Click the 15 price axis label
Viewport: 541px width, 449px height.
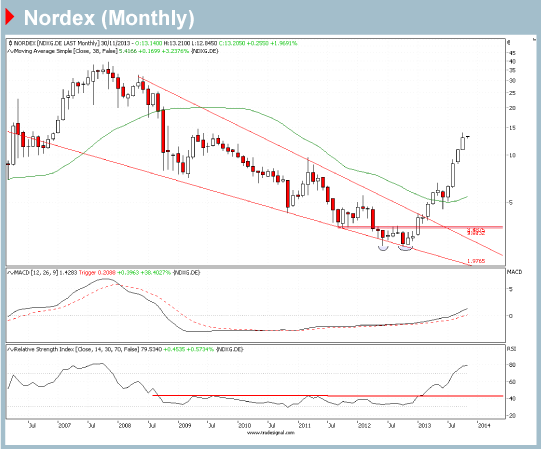[512, 128]
